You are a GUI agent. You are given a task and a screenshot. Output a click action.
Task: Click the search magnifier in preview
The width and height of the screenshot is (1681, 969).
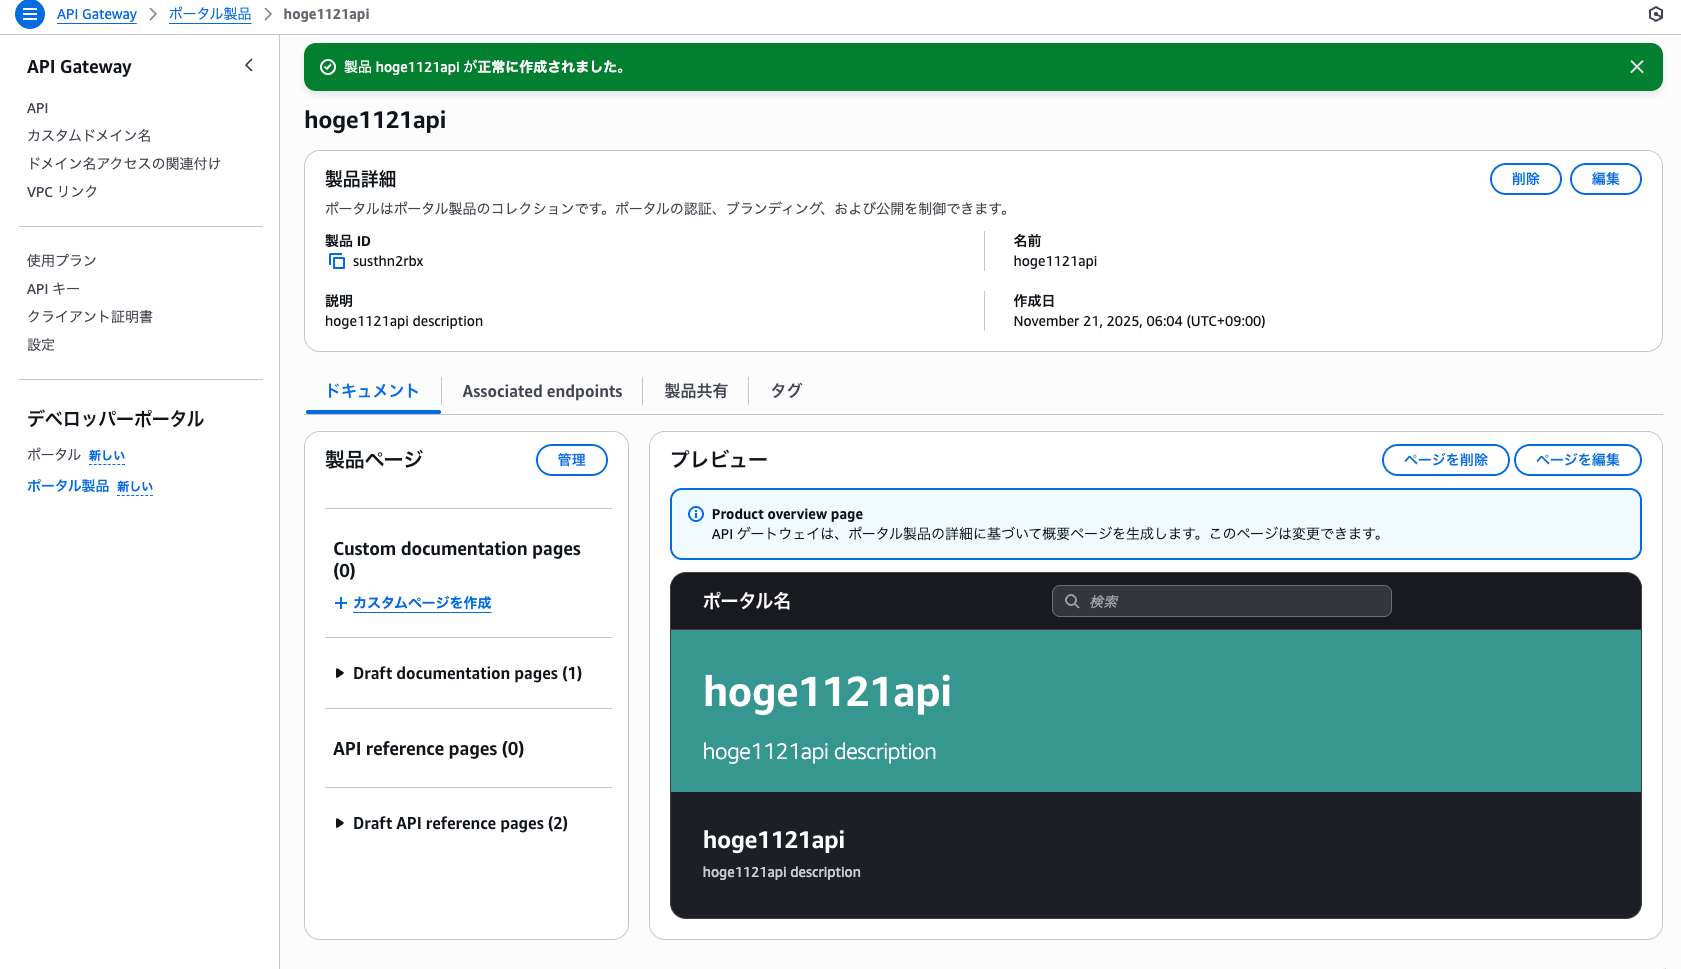(x=1072, y=601)
